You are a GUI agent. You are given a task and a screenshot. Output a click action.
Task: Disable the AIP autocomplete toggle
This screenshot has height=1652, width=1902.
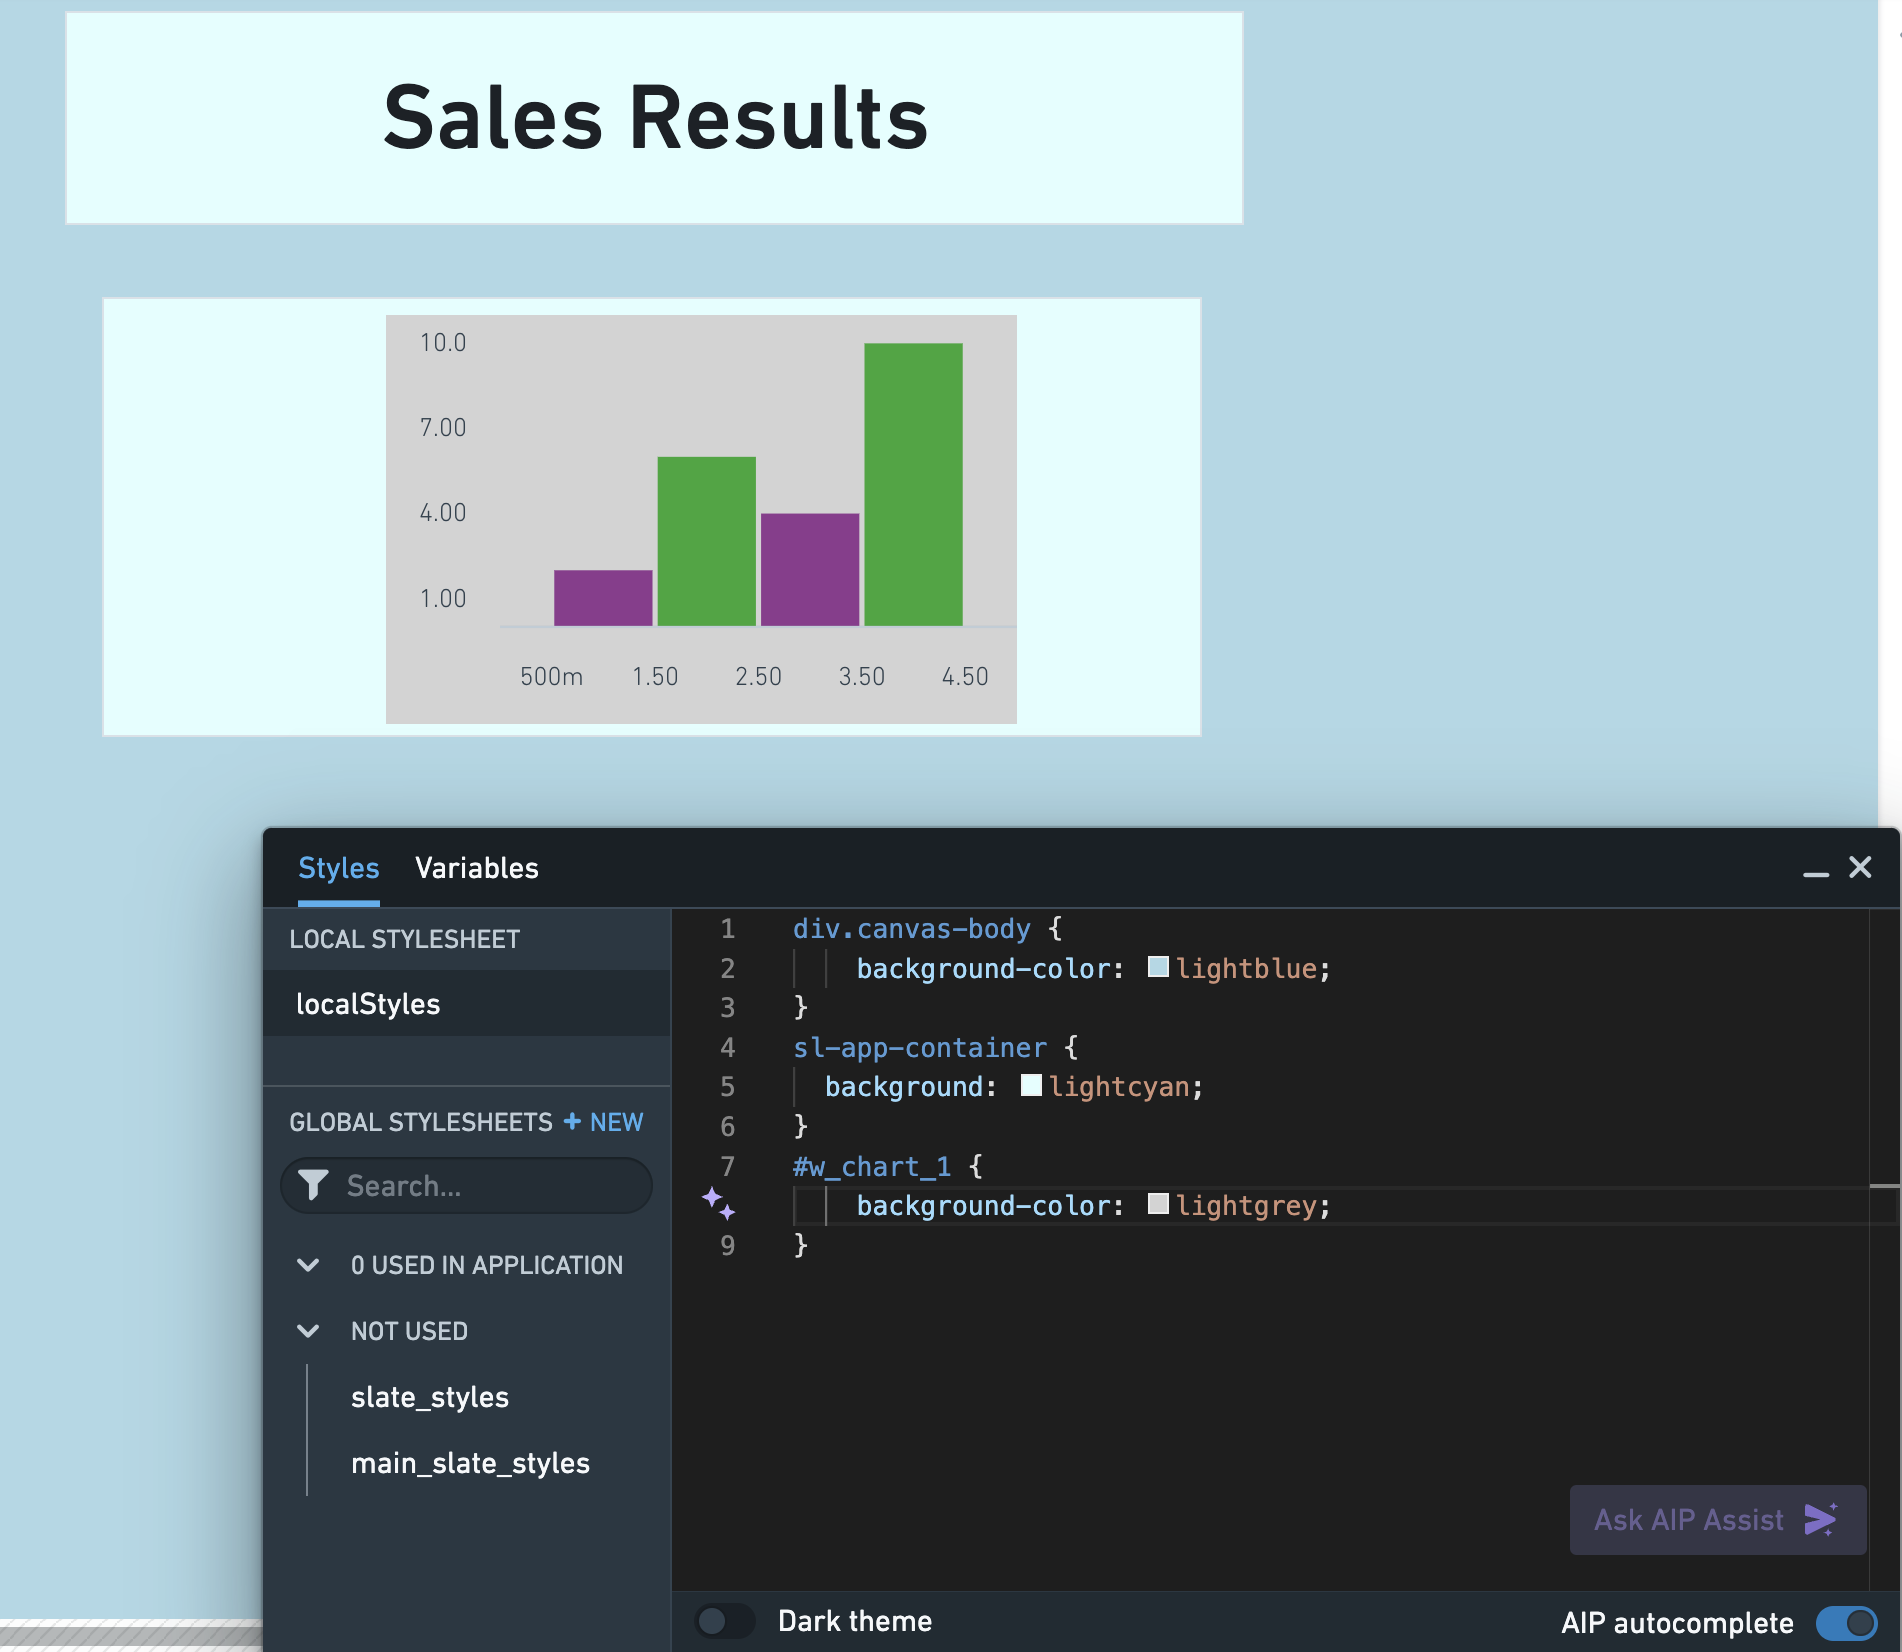(x=1846, y=1622)
